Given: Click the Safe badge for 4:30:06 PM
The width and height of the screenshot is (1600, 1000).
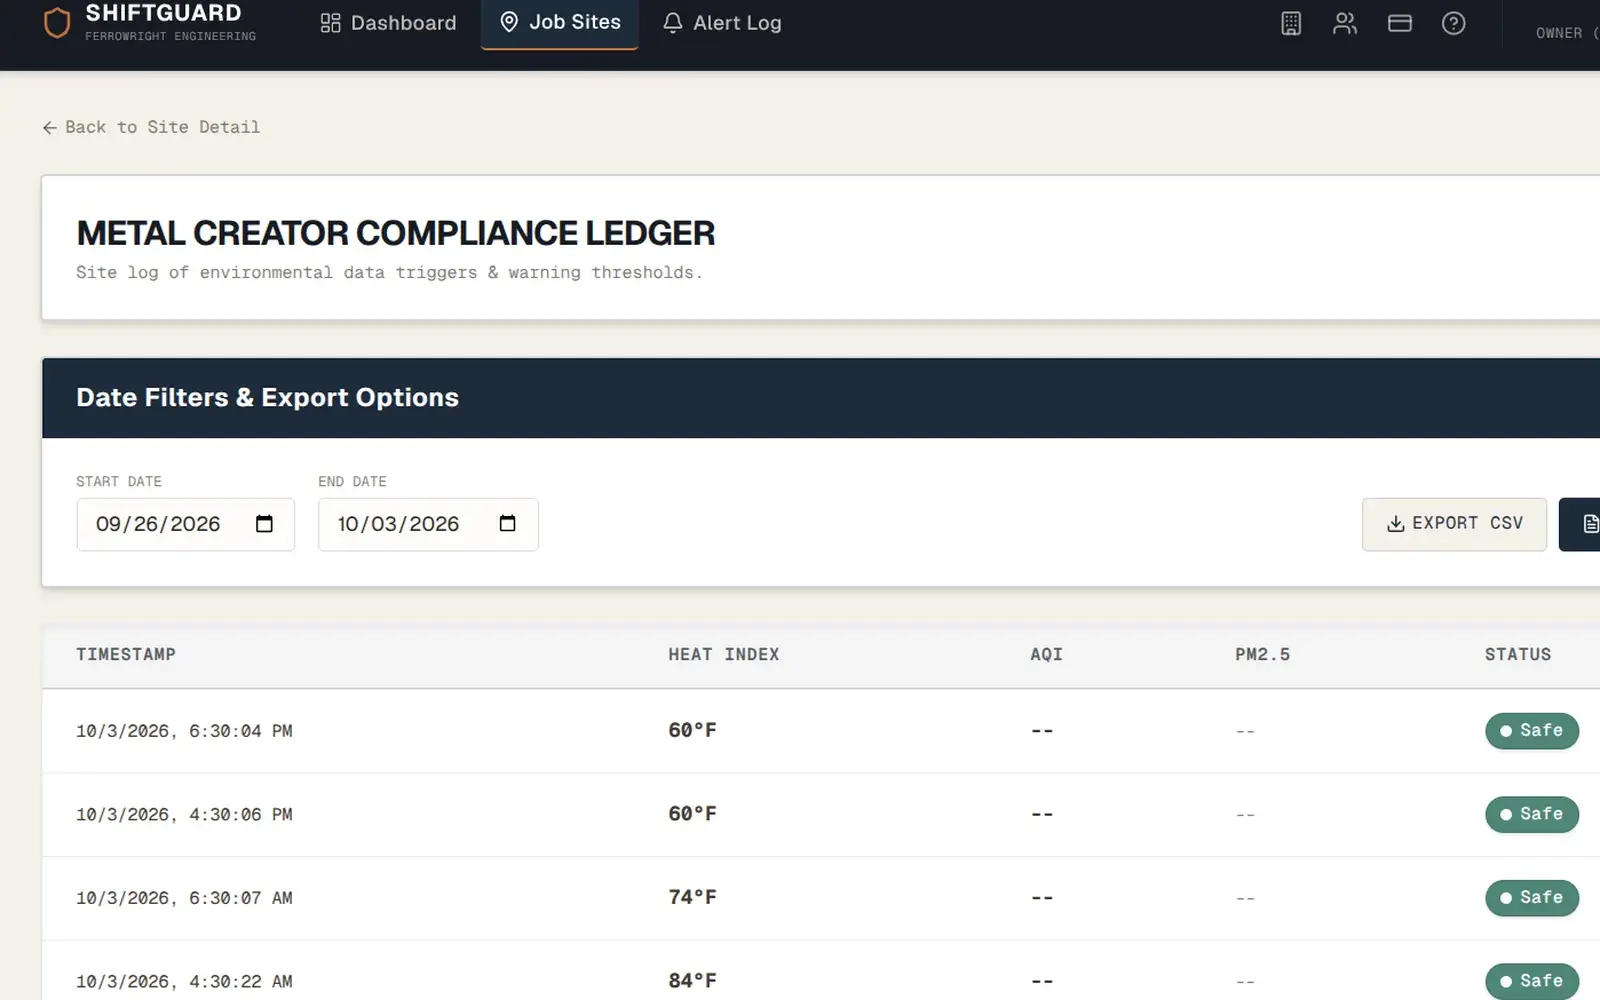Looking at the screenshot, I should click(x=1532, y=815).
